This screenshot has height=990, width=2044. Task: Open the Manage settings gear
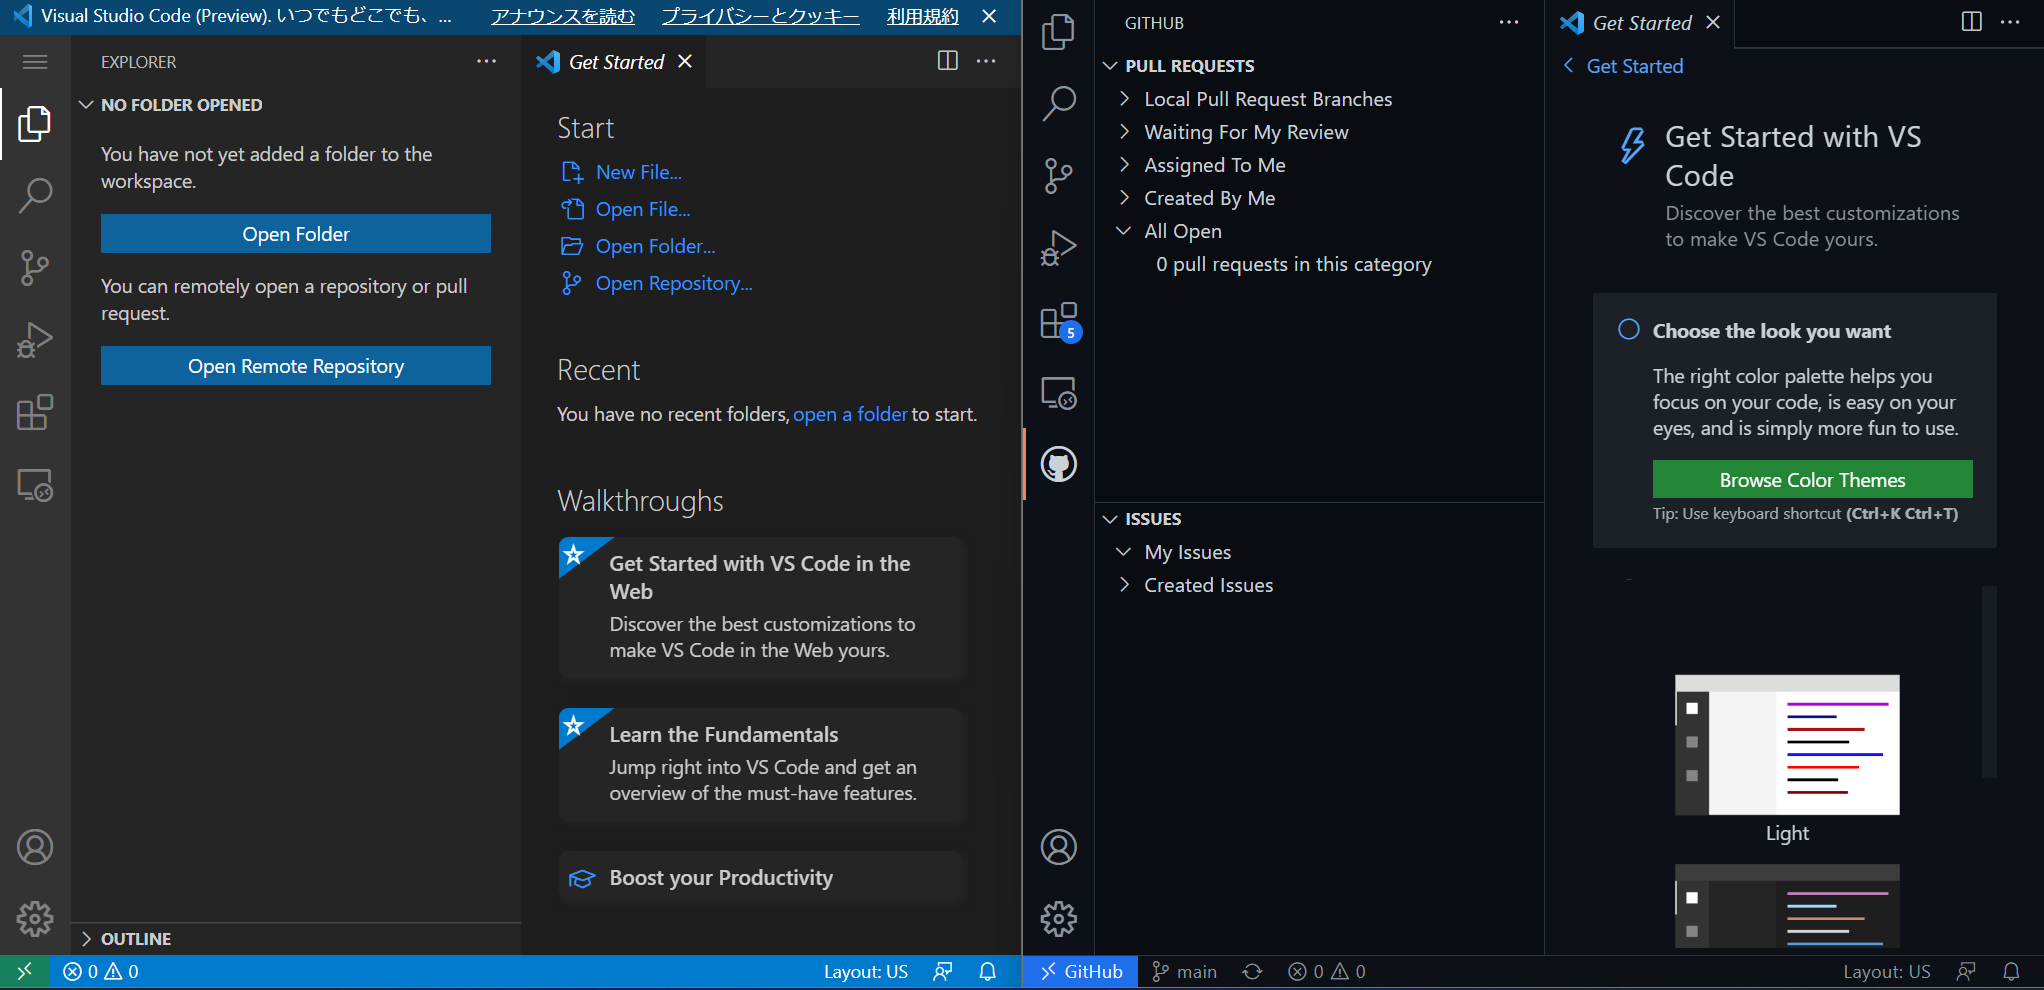(35, 919)
